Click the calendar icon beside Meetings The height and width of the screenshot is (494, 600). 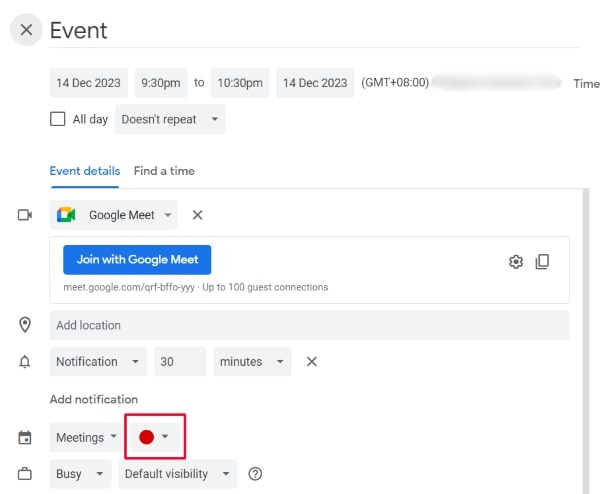[25, 438]
